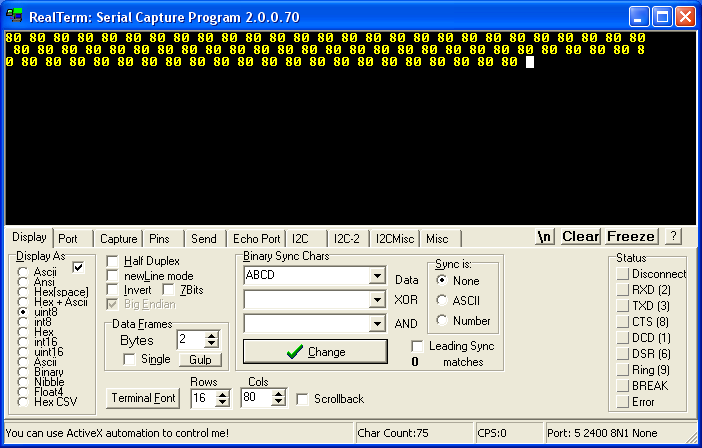Enable Half Duplex

click(x=112, y=261)
